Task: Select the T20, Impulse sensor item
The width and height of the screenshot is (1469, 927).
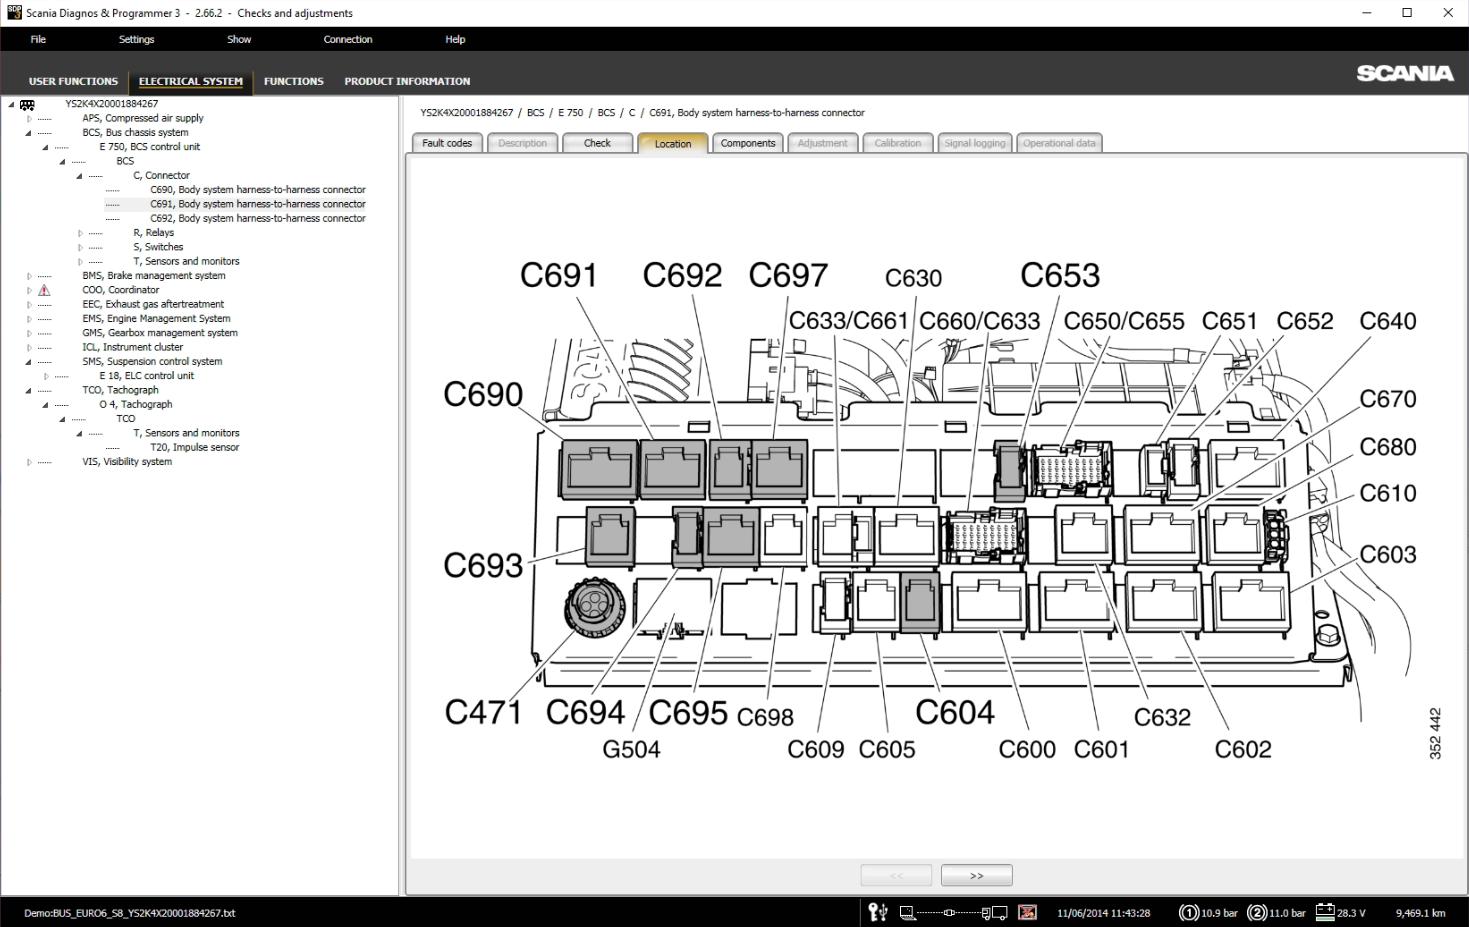Action: pyautogui.click(x=195, y=448)
